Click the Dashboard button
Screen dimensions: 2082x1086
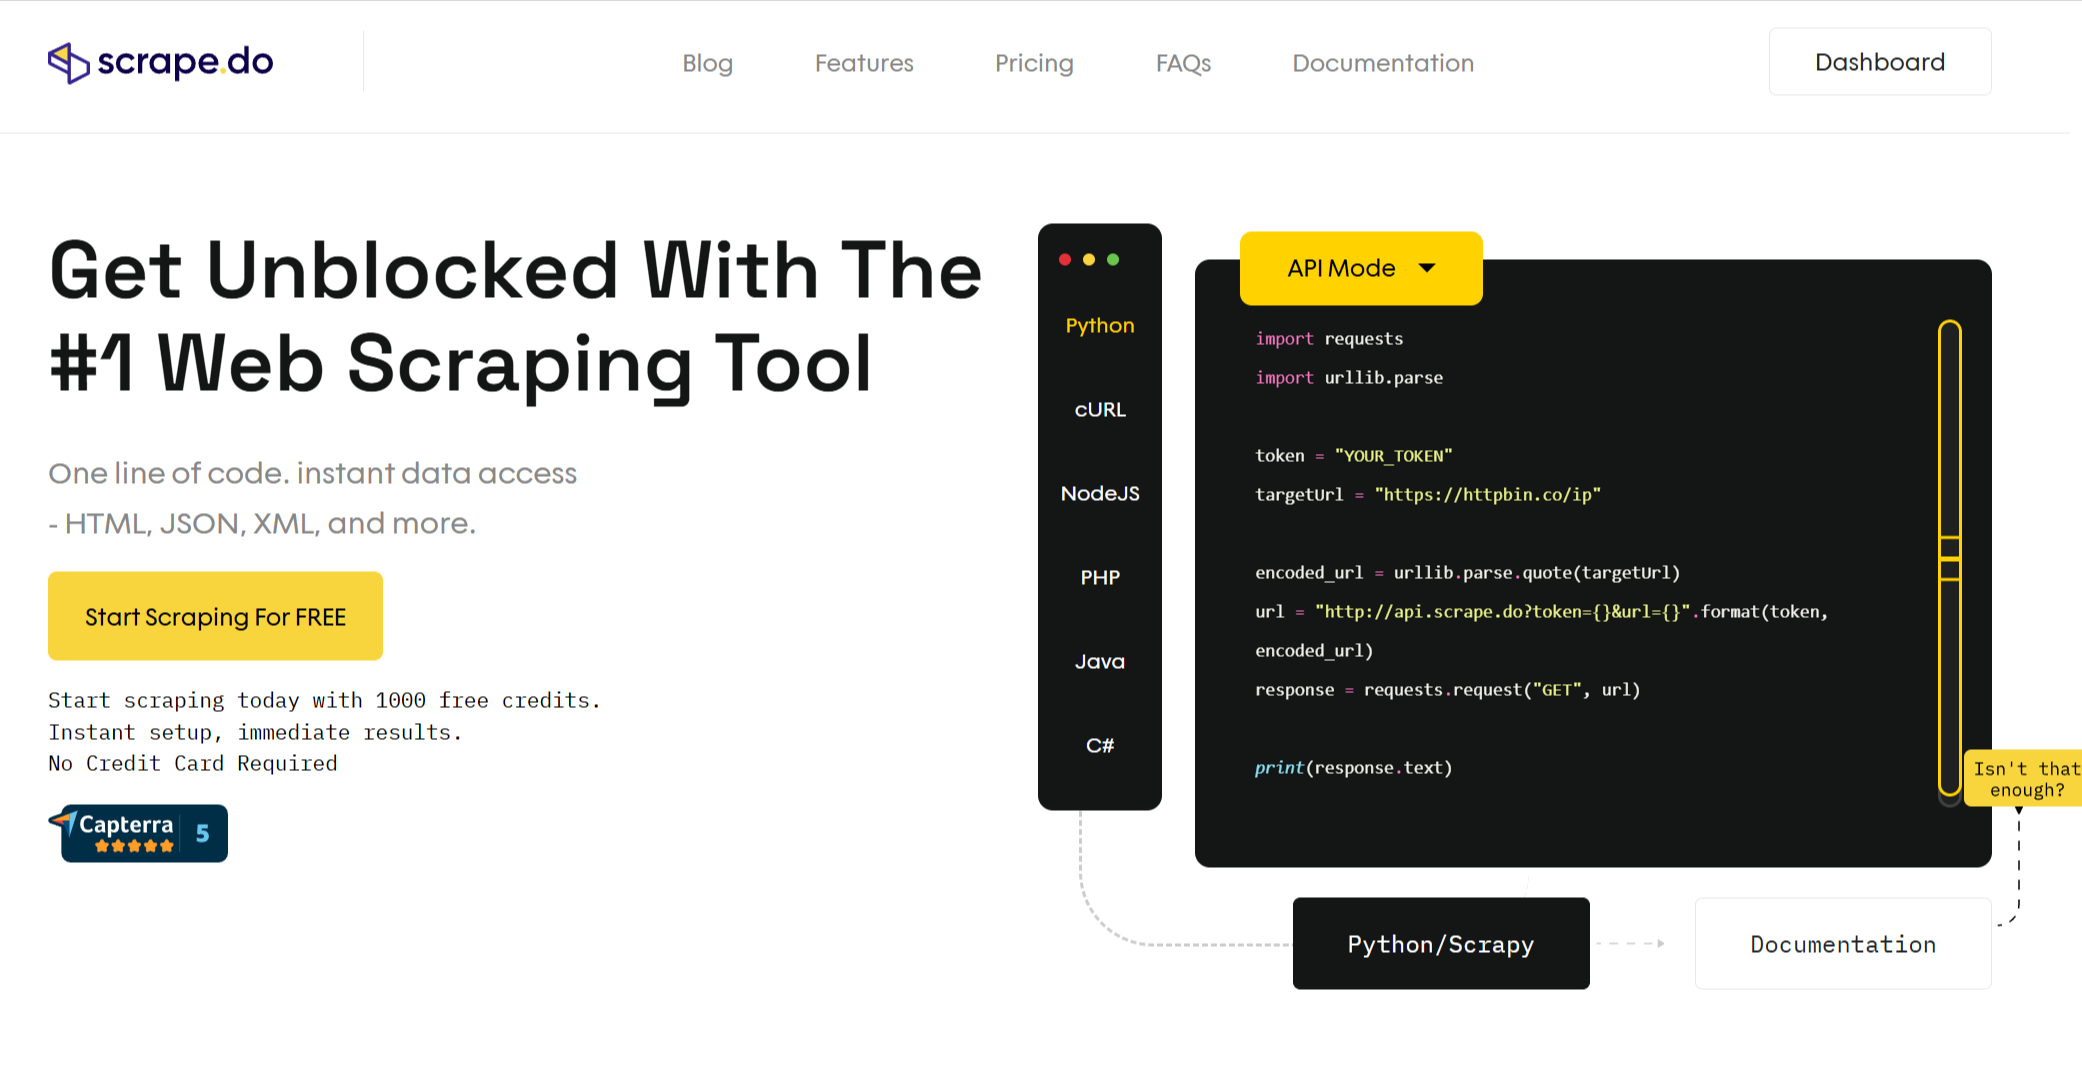[x=1879, y=62]
